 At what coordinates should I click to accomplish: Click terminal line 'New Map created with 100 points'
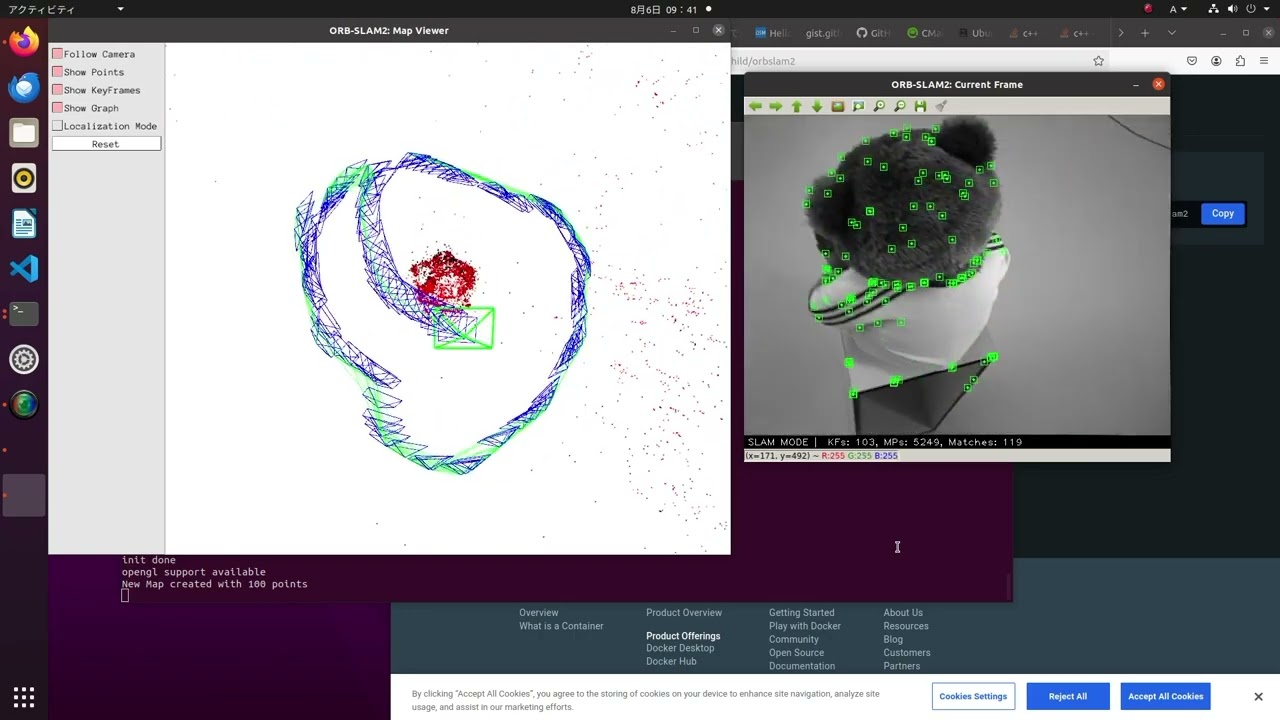(214, 584)
